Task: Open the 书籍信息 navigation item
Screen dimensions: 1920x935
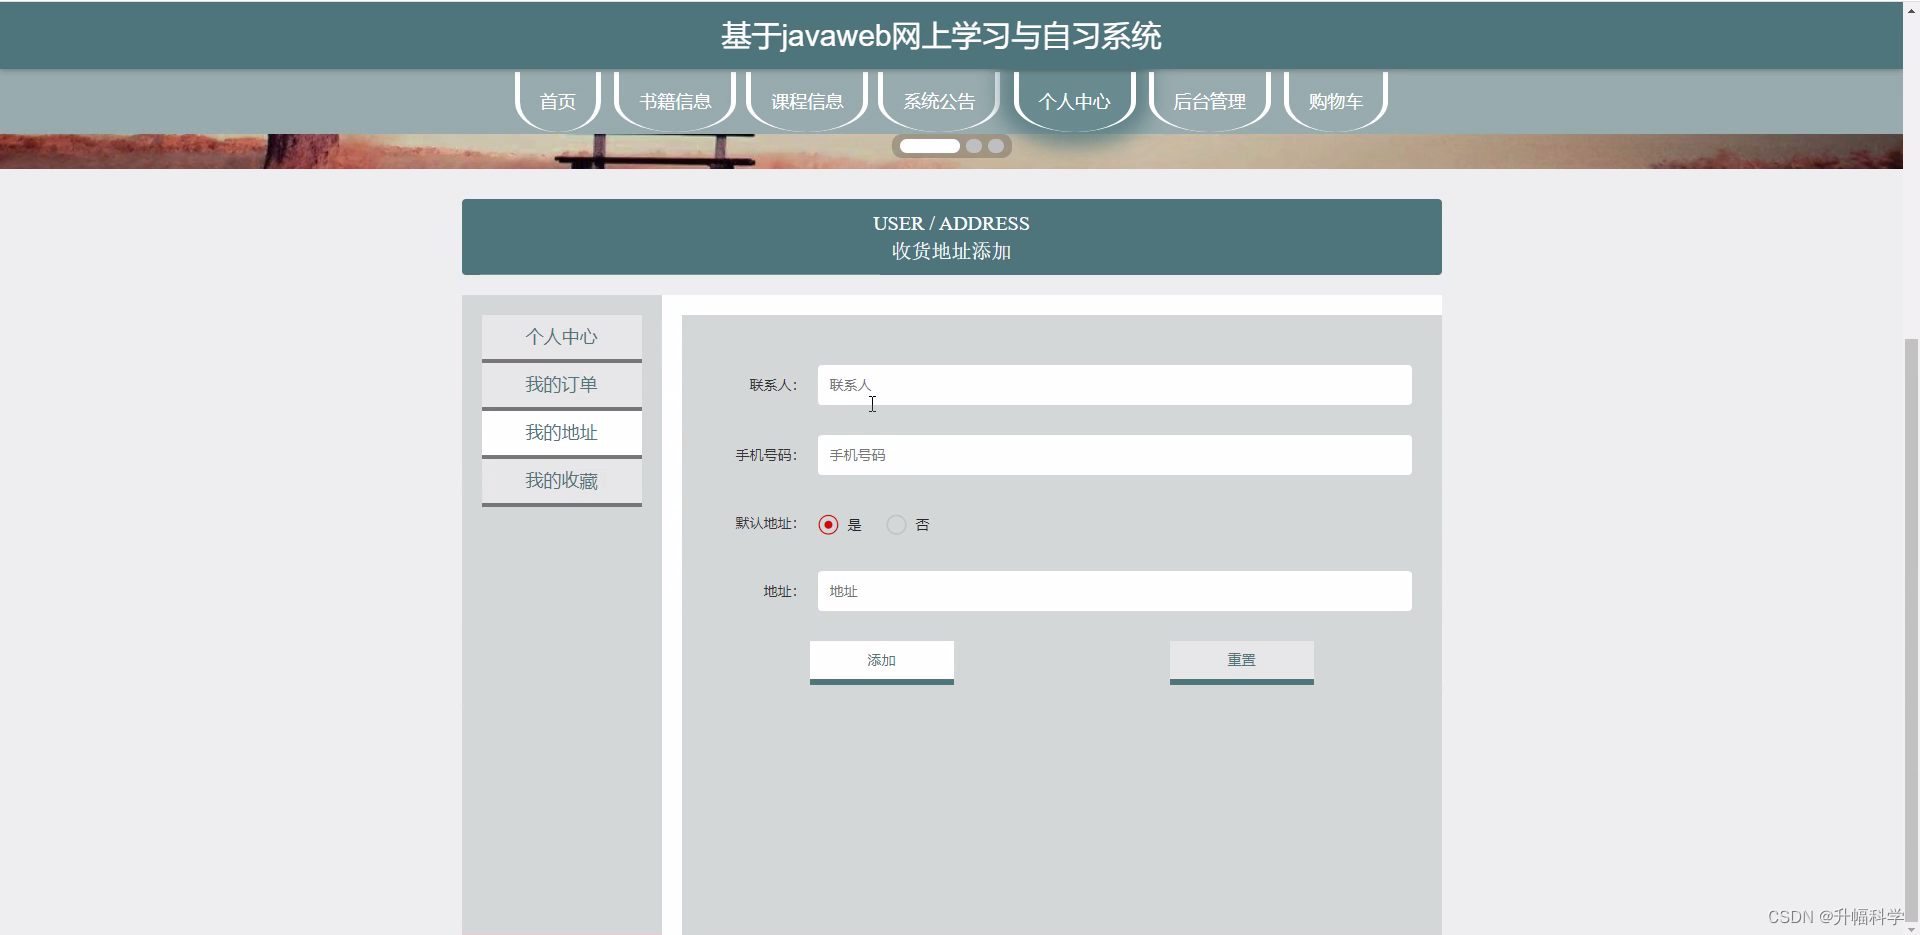Action: (x=674, y=101)
